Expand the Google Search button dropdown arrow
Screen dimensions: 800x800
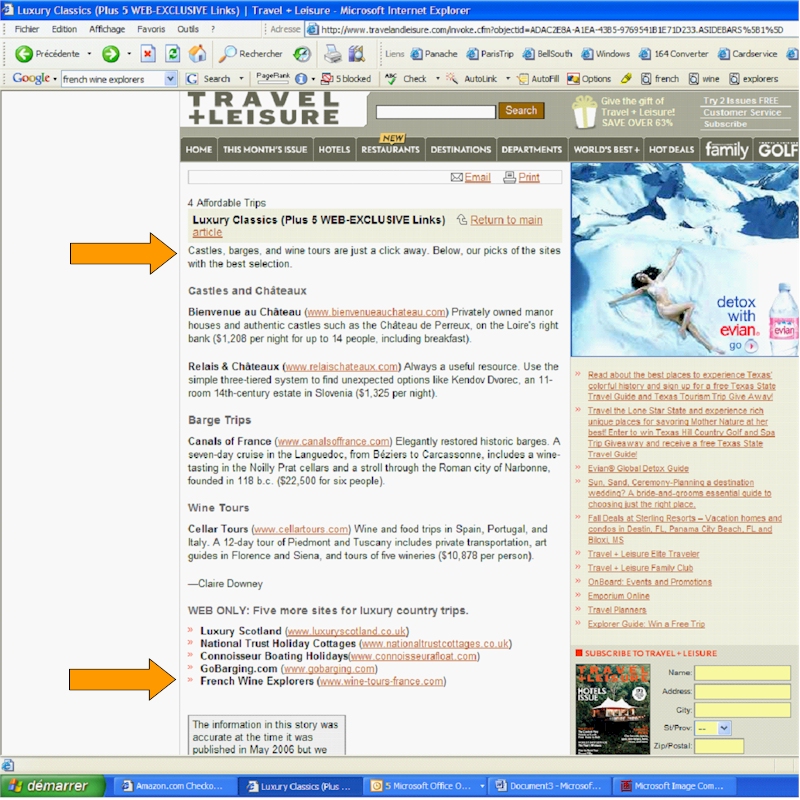241,79
